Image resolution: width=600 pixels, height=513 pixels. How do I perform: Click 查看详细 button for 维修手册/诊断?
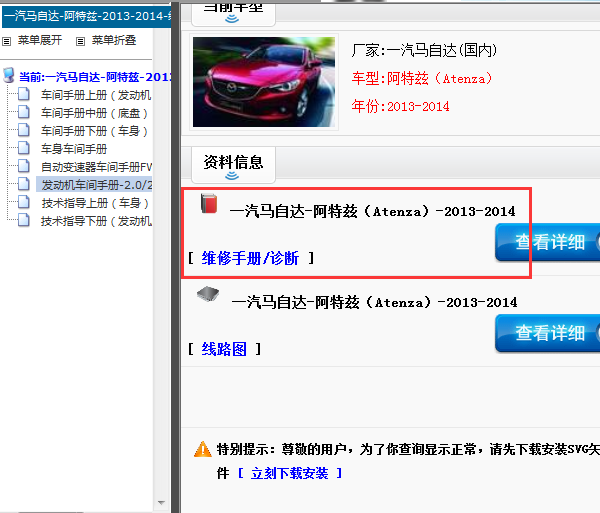click(548, 243)
